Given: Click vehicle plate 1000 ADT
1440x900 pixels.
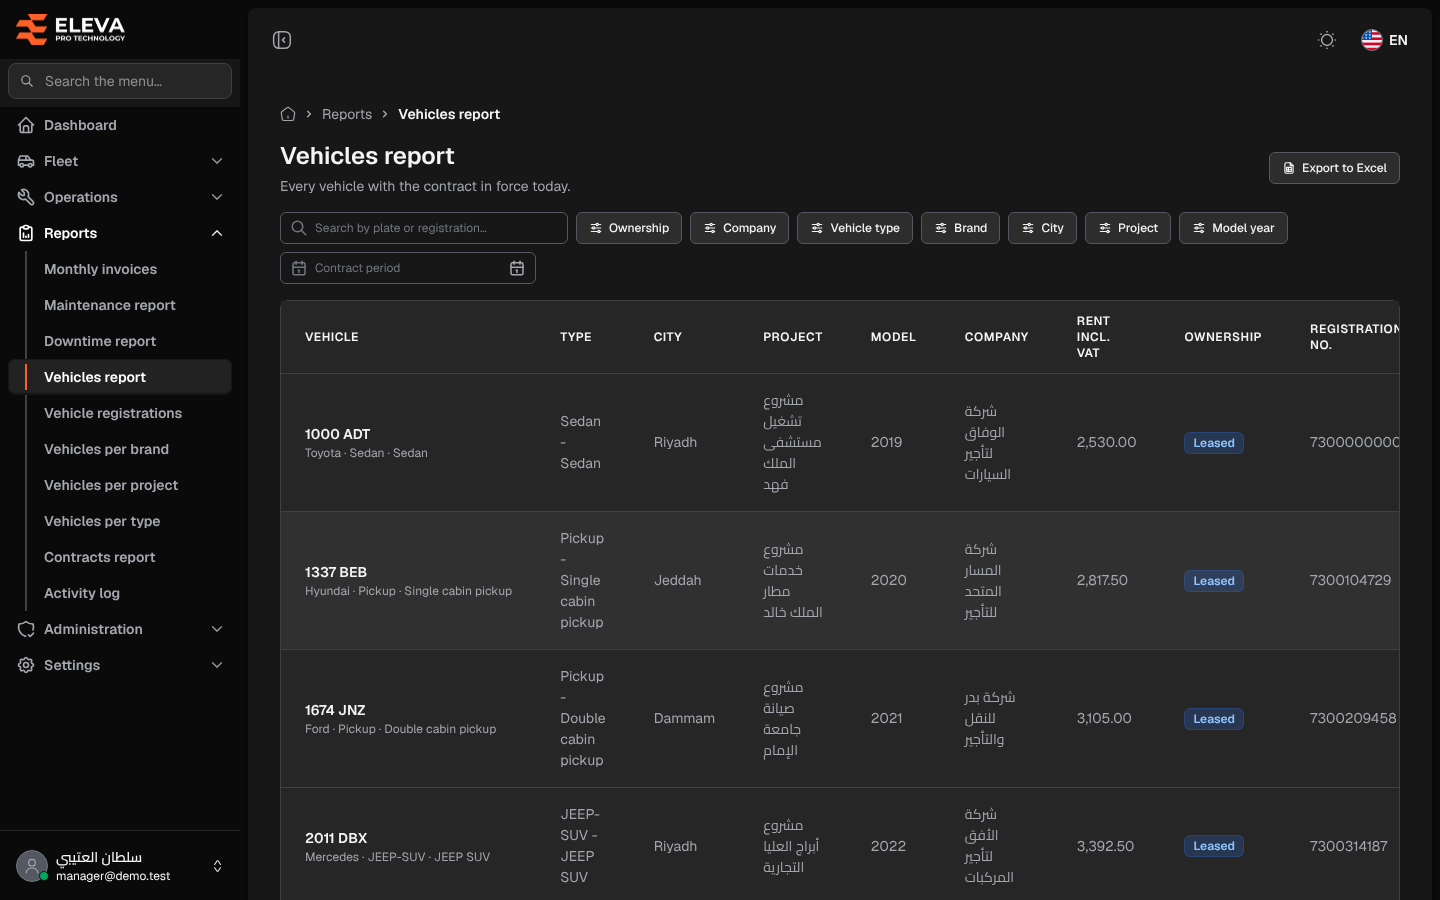Looking at the screenshot, I should 337,434.
